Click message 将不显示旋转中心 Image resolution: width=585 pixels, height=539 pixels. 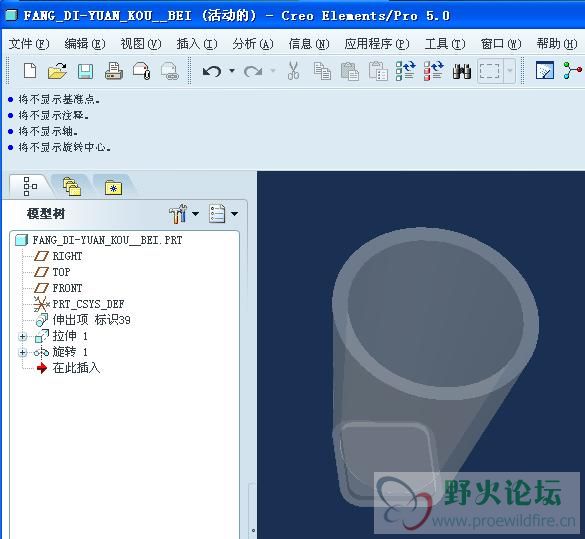pyautogui.click(x=64, y=147)
